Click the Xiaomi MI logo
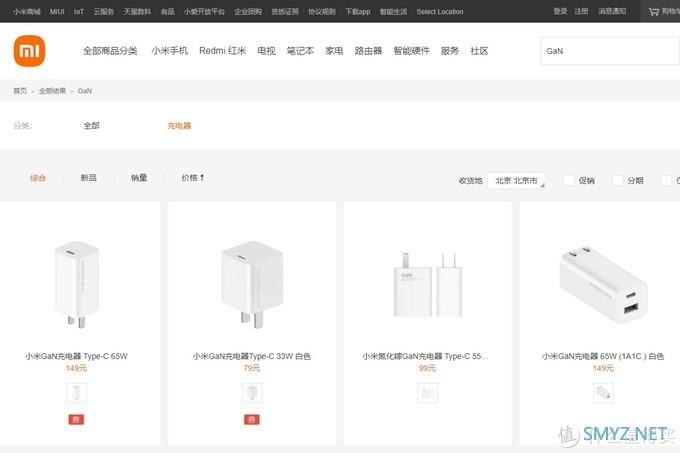The width and height of the screenshot is (680, 453). 29,51
